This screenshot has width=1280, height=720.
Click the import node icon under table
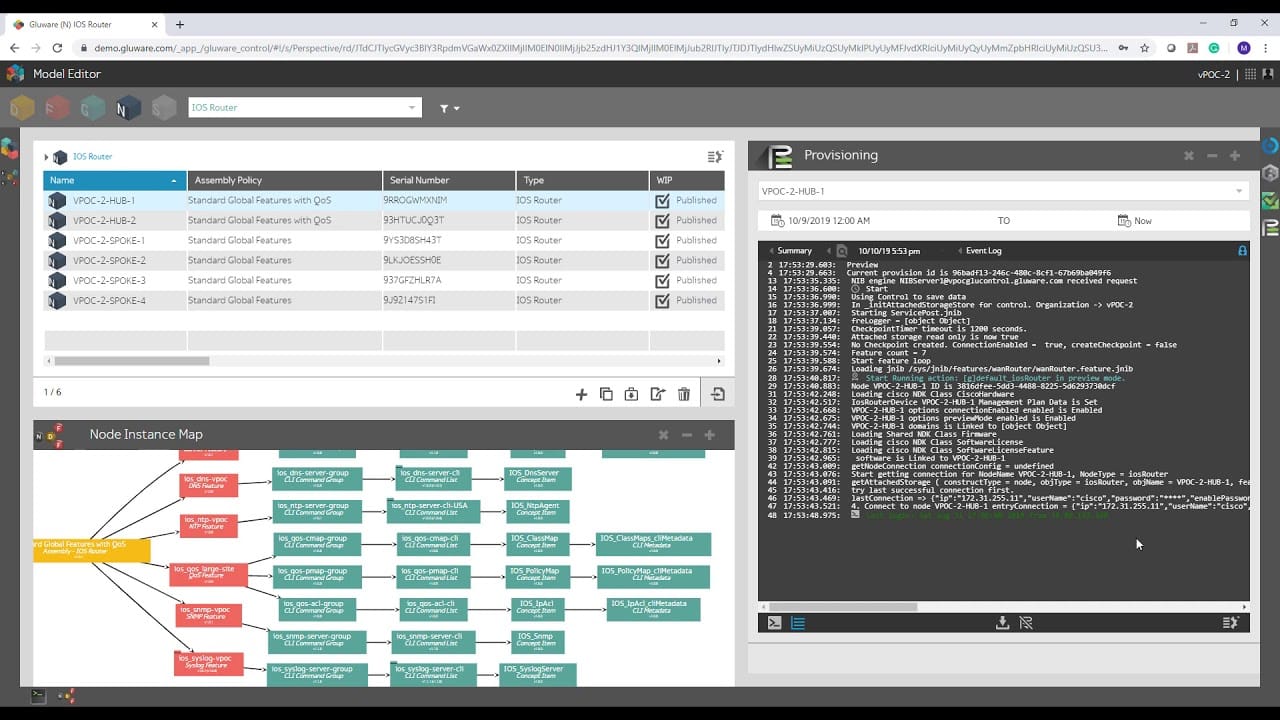tap(631, 394)
